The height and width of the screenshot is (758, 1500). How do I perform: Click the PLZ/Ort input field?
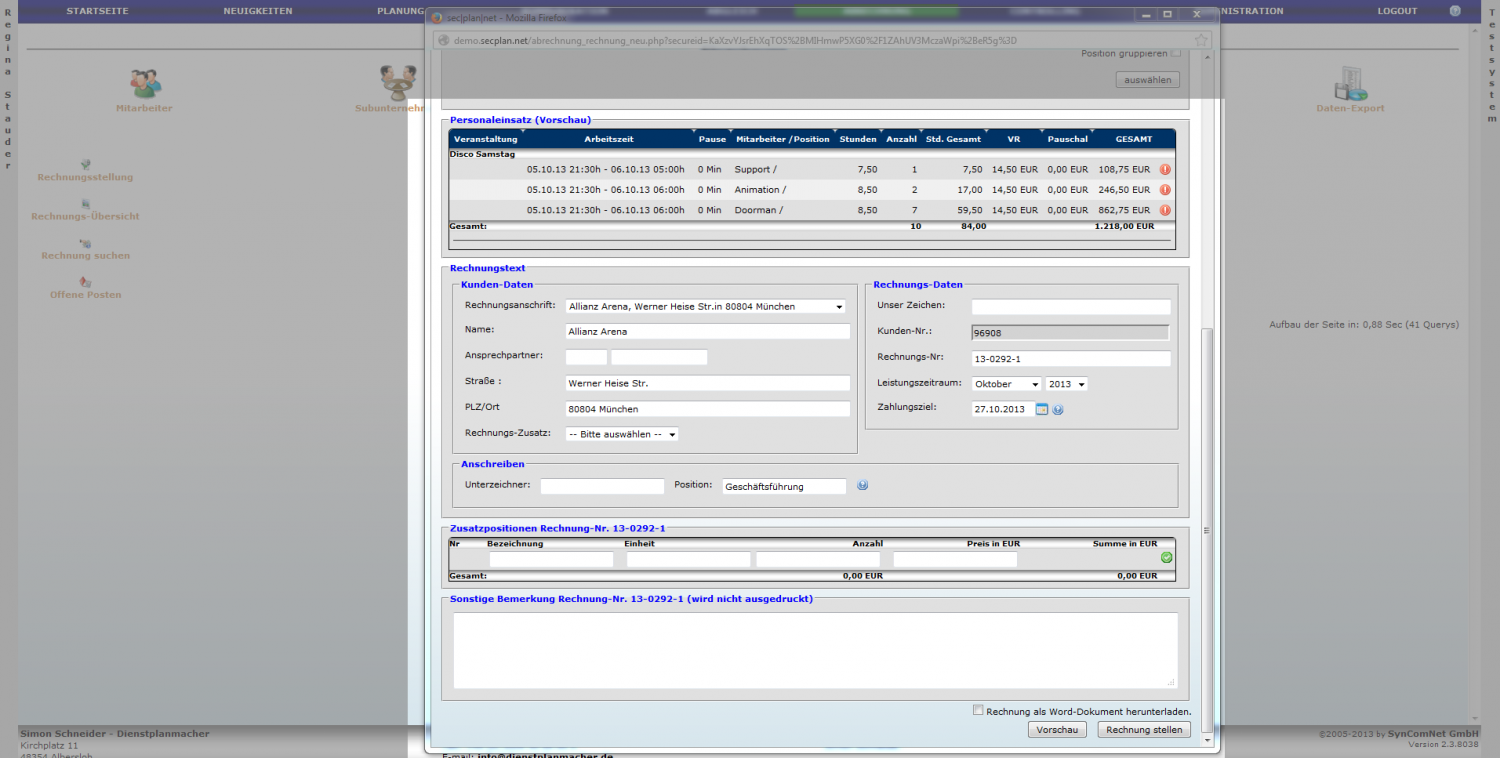(707, 409)
